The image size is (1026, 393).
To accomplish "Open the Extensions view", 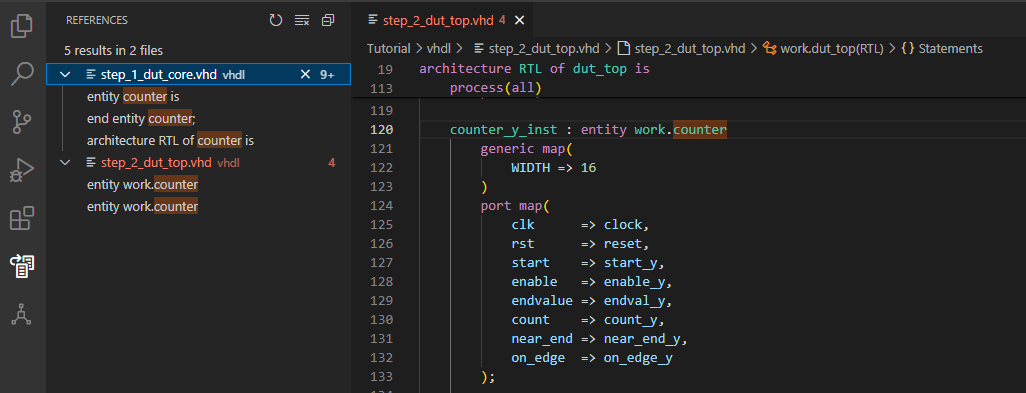I will pyautogui.click(x=22, y=218).
